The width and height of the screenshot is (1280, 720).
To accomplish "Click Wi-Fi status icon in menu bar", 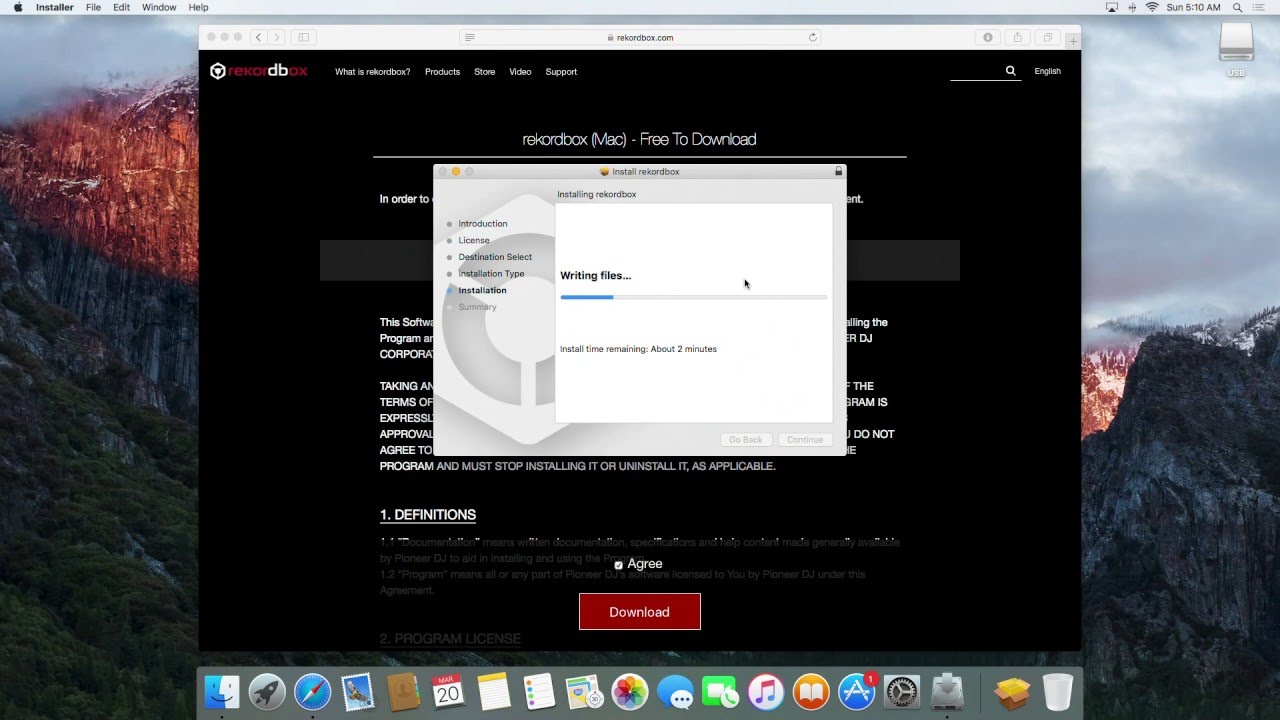I will (x=1152, y=7).
